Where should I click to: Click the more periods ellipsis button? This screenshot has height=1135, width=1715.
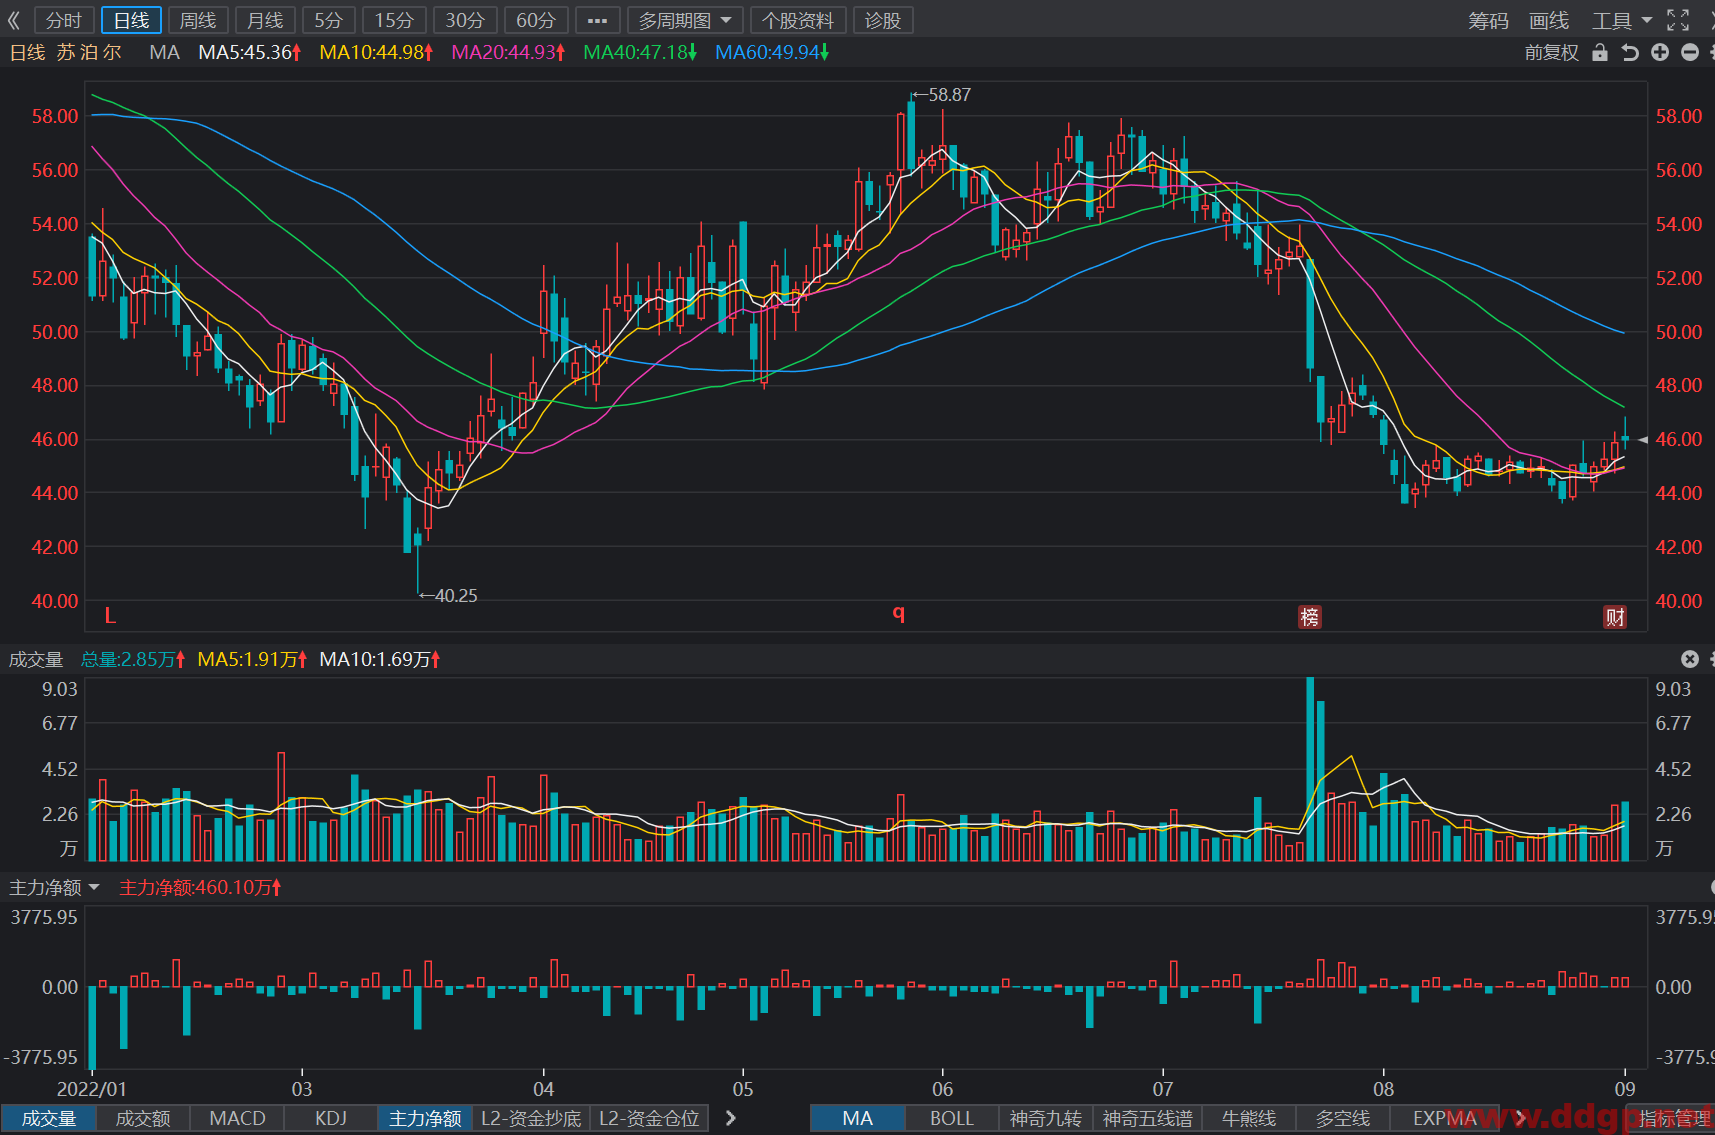coord(597,20)
